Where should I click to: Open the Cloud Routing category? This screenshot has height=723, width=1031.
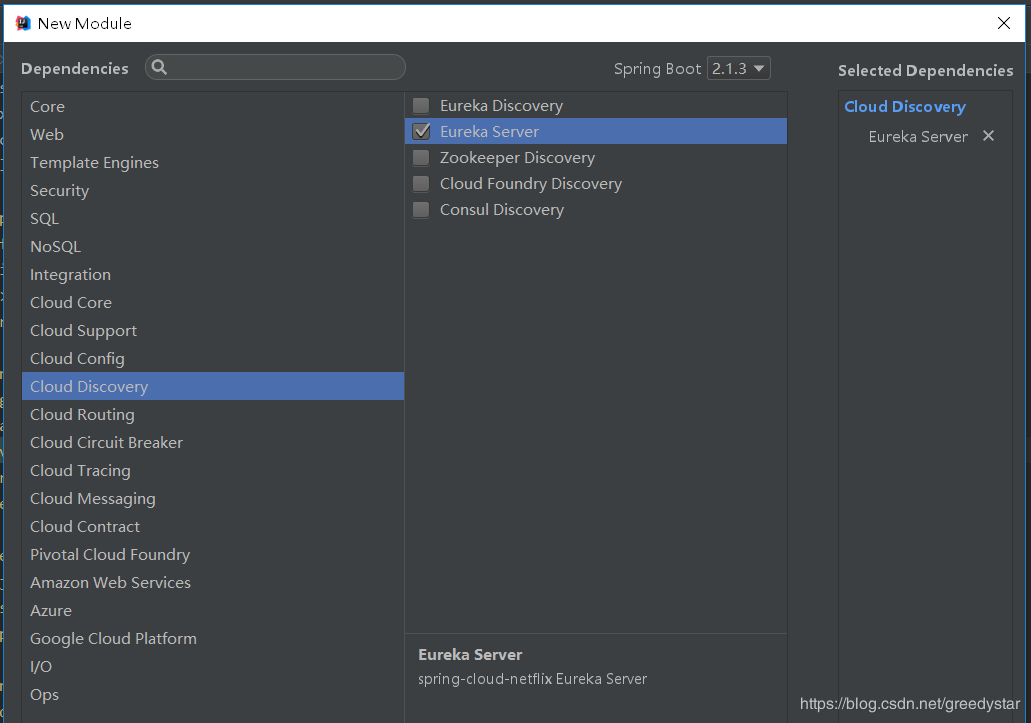[213, 415]
